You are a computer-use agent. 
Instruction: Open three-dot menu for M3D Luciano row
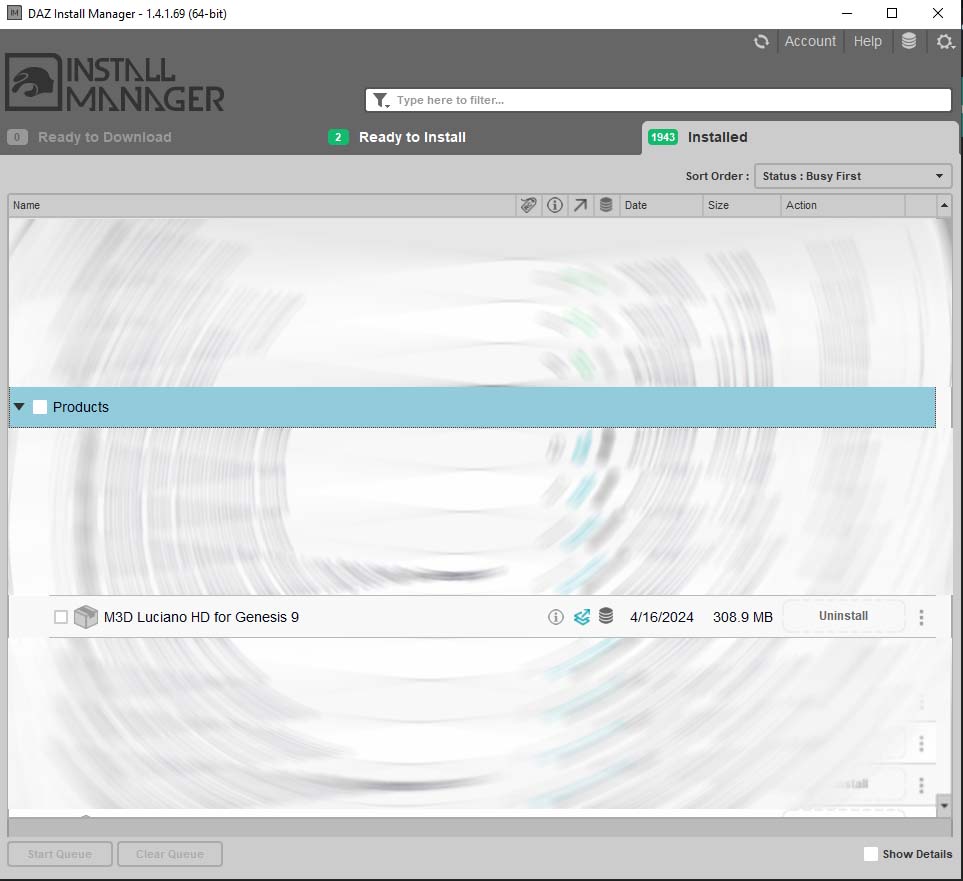[x=921, y=617]
